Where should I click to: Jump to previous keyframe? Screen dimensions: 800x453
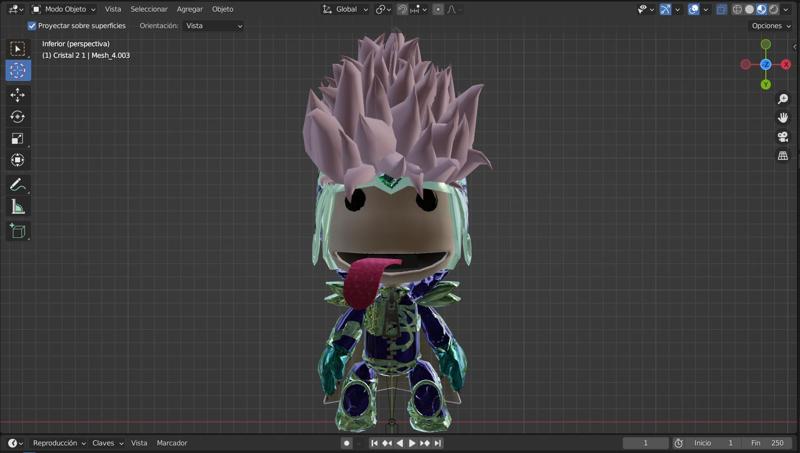click(x=387, y=443)
